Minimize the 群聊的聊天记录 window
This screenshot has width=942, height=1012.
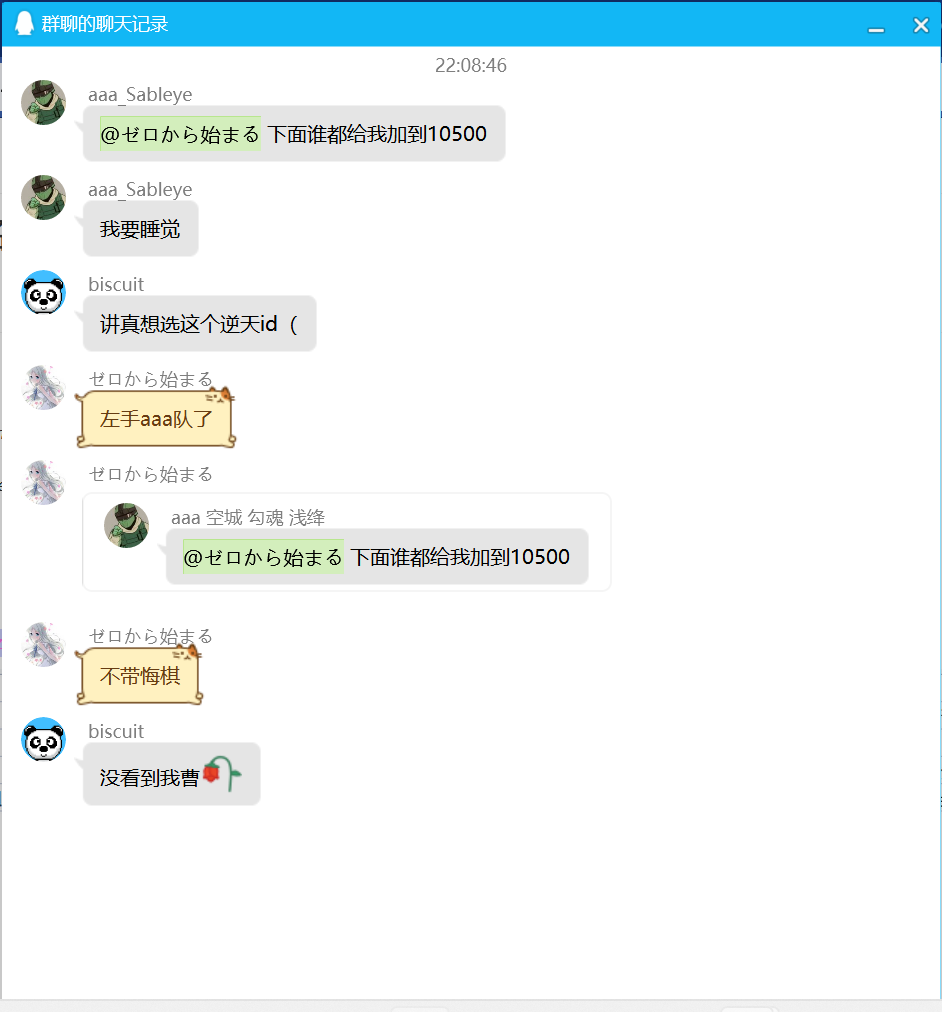click(876, 25)
